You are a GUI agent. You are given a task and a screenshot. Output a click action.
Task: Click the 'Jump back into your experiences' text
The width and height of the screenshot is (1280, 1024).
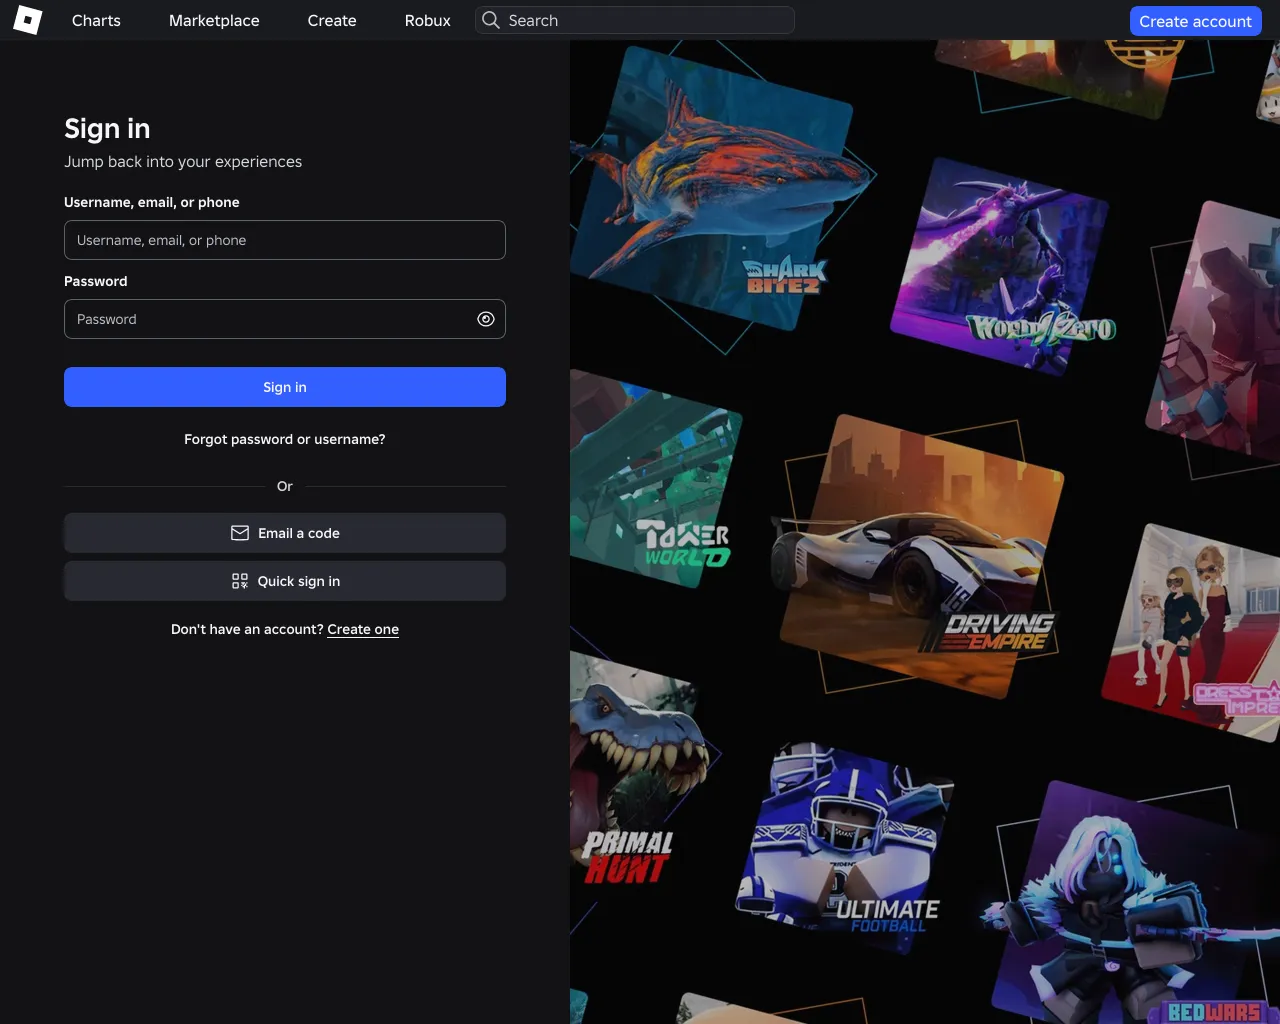183,162
